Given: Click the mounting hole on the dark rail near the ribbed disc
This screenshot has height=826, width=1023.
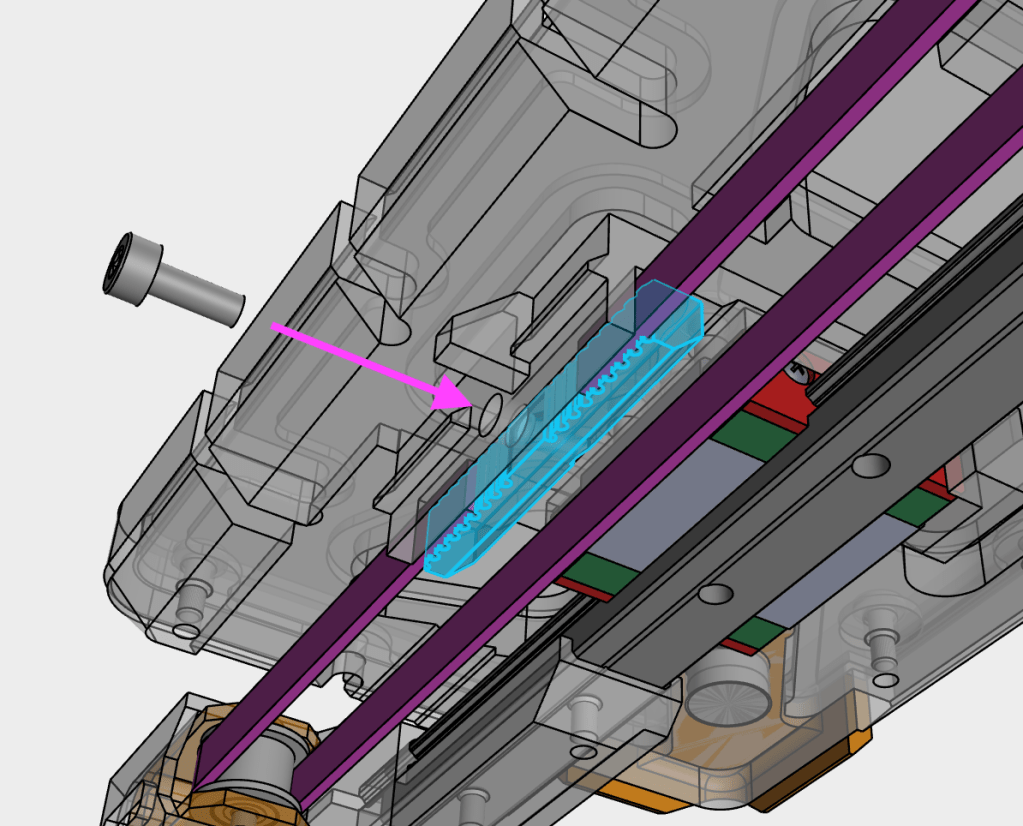Looking at the screenshot, I should [714, 594].
